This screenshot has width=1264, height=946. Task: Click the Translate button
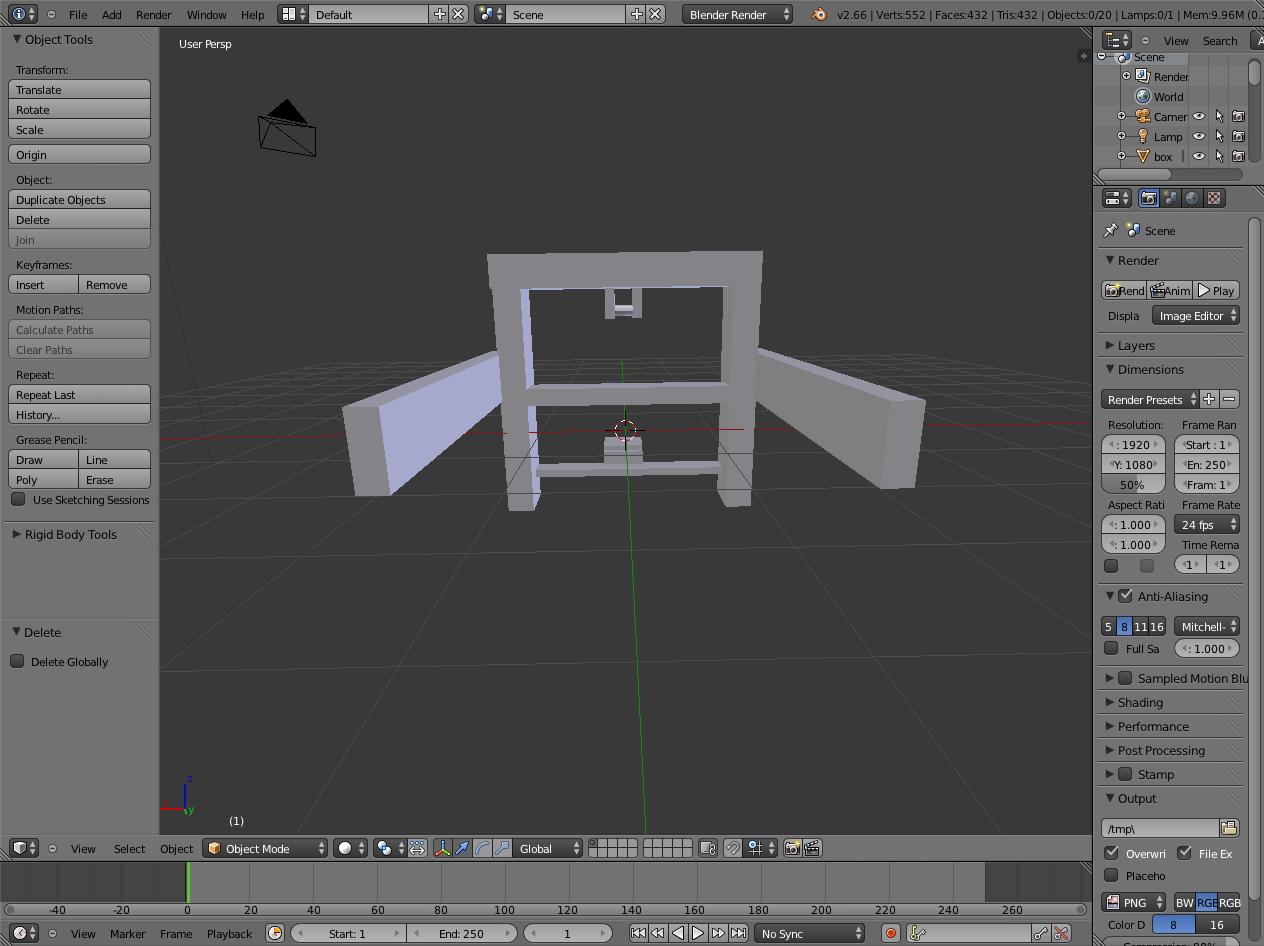coord(80,89)
